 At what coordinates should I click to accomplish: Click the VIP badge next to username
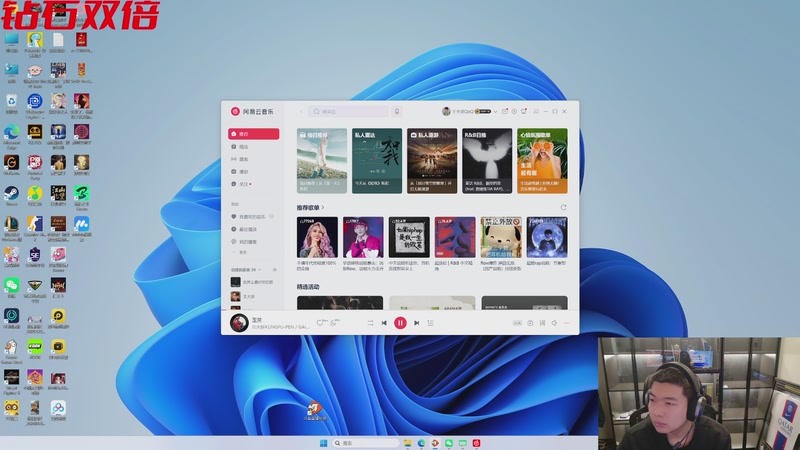[x=483, y=111]
